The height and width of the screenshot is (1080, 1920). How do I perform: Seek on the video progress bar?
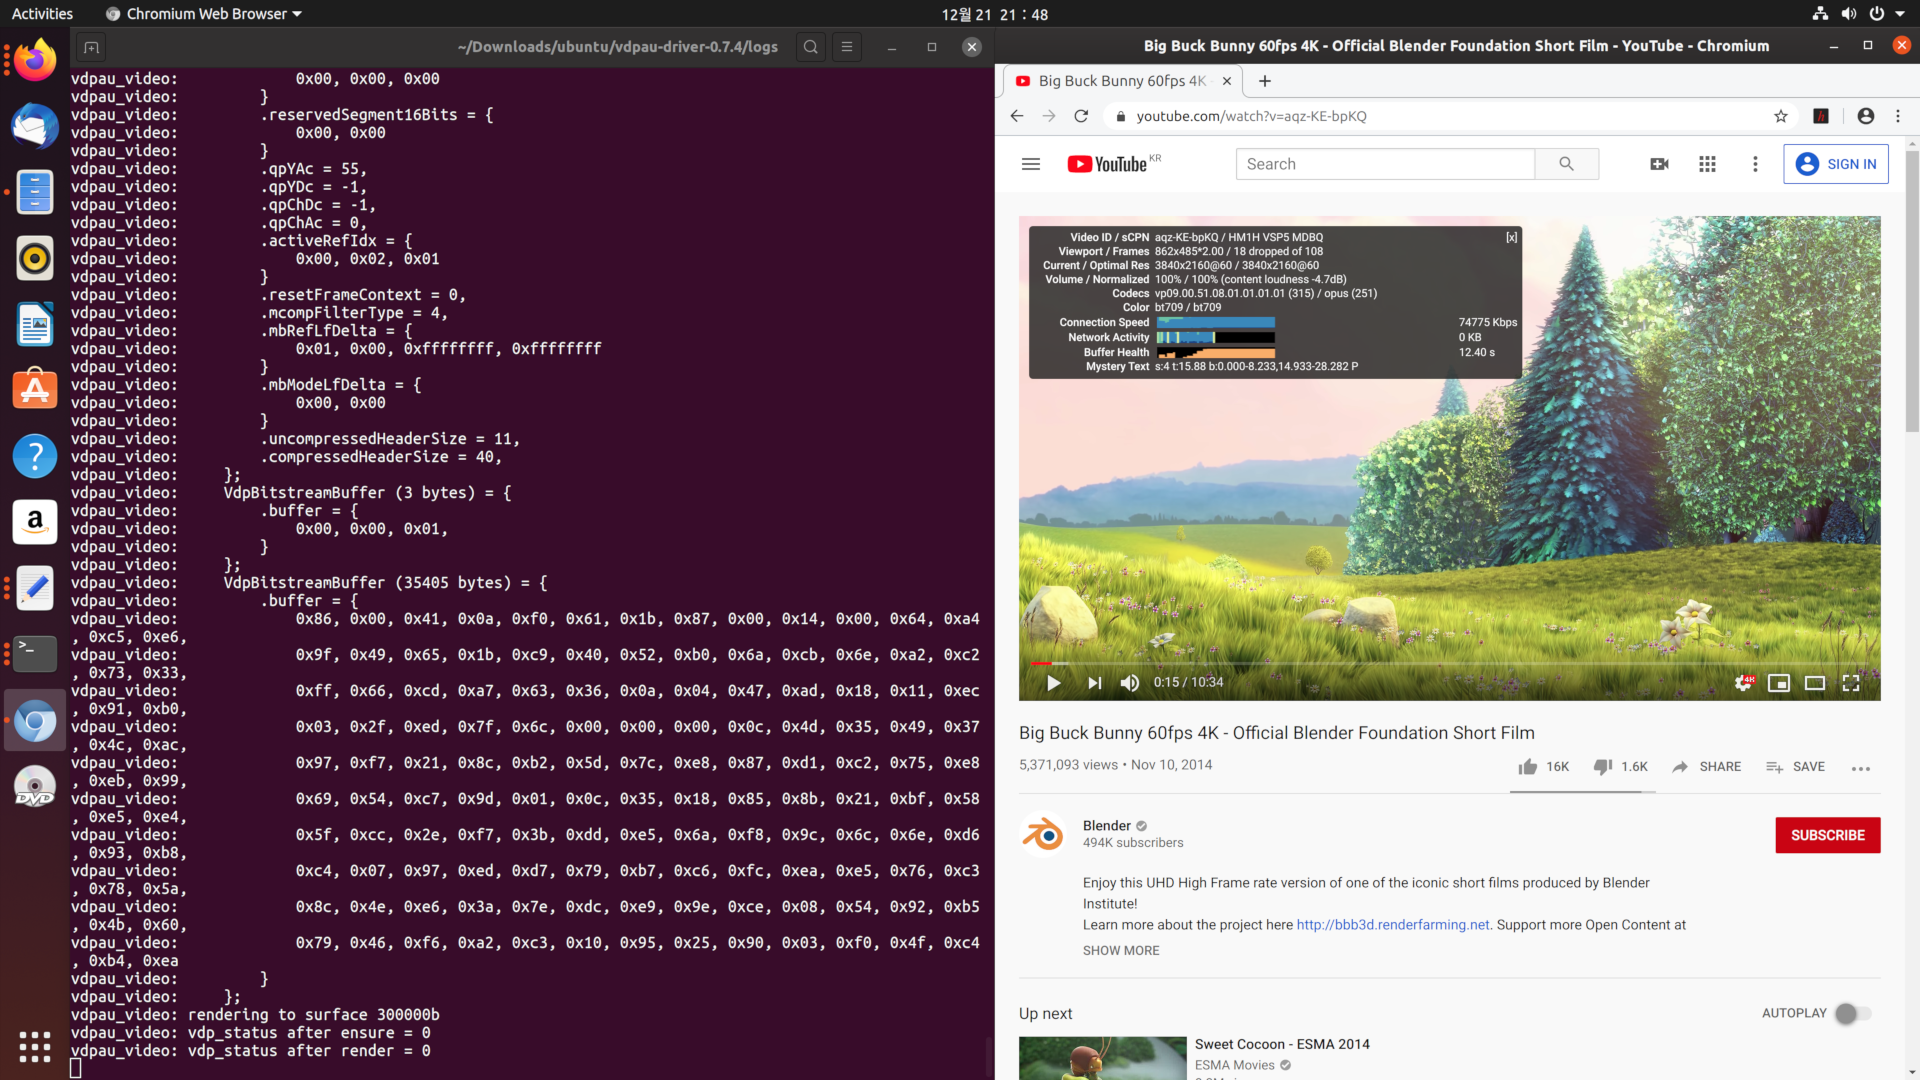[1449, 663]
